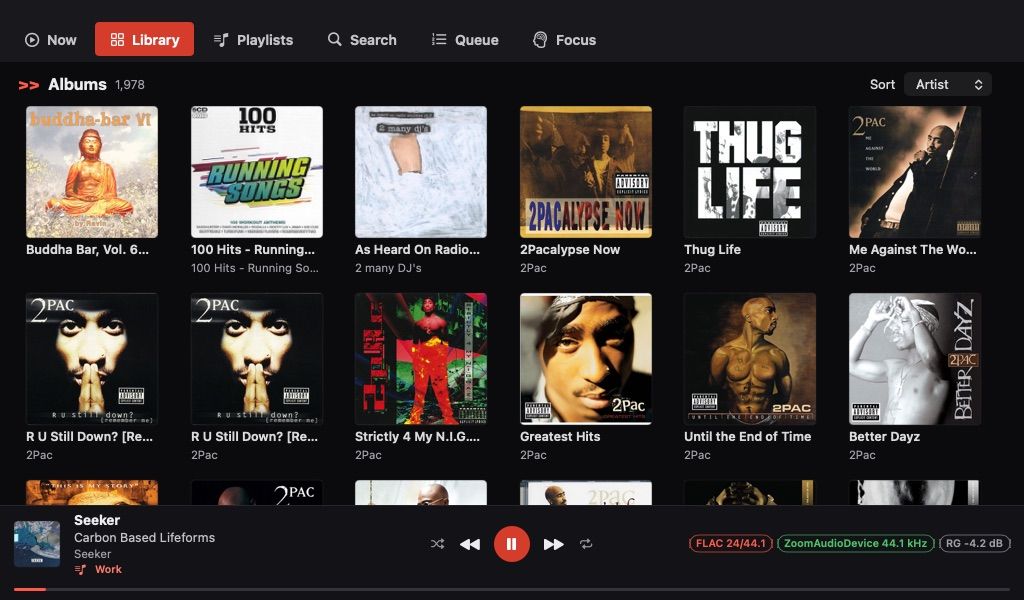Screen dimensions: 1024x600
Task: Open the Playlists tab
Action: click(x=253, y=40)
